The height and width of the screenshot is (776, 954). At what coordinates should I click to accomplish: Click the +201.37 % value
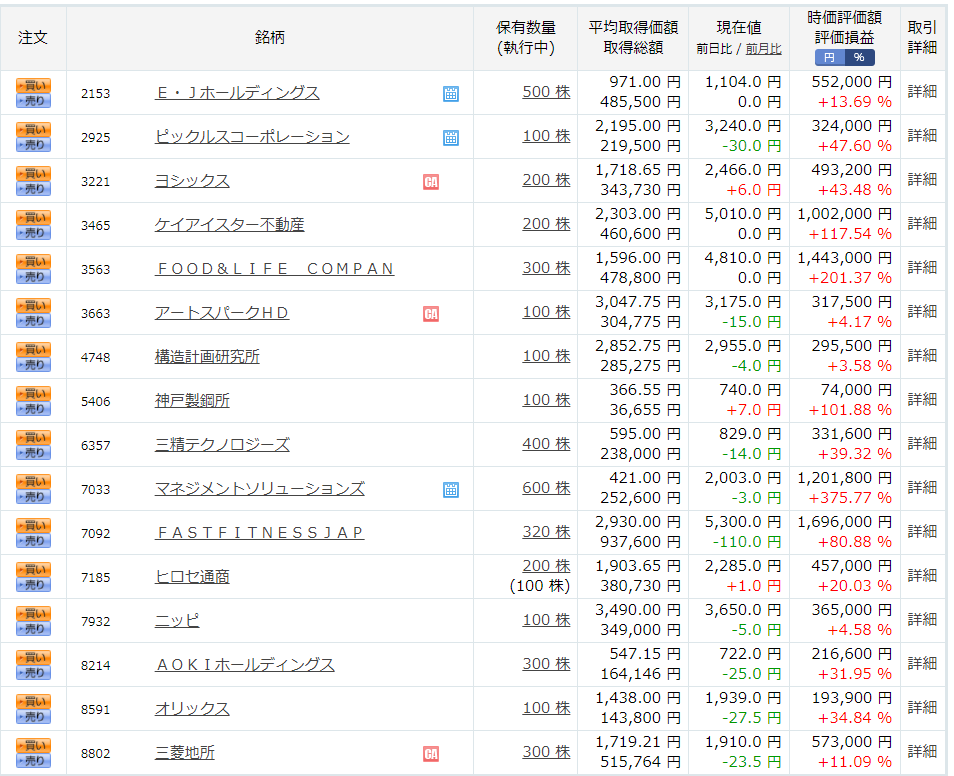coord(850,278)
